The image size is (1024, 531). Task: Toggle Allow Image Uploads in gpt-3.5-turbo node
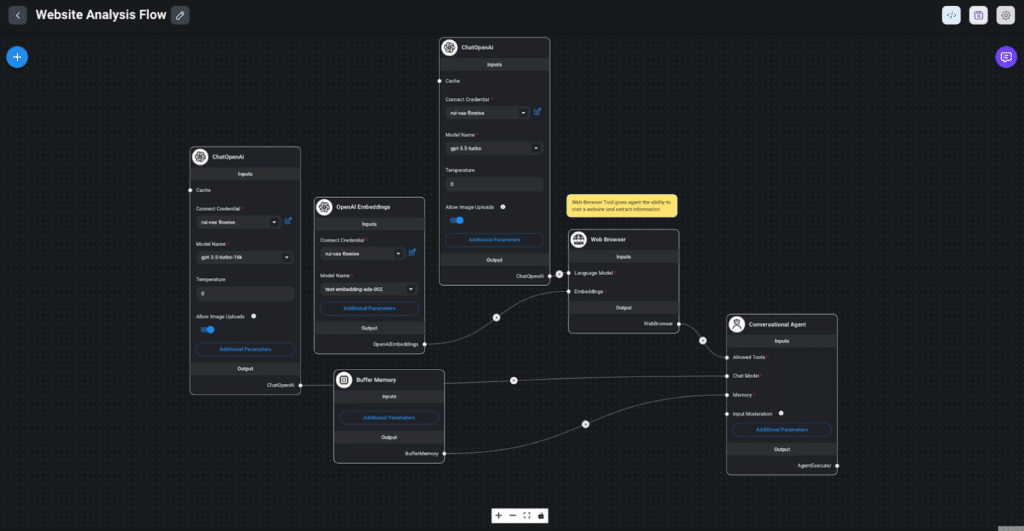(457, 221)
